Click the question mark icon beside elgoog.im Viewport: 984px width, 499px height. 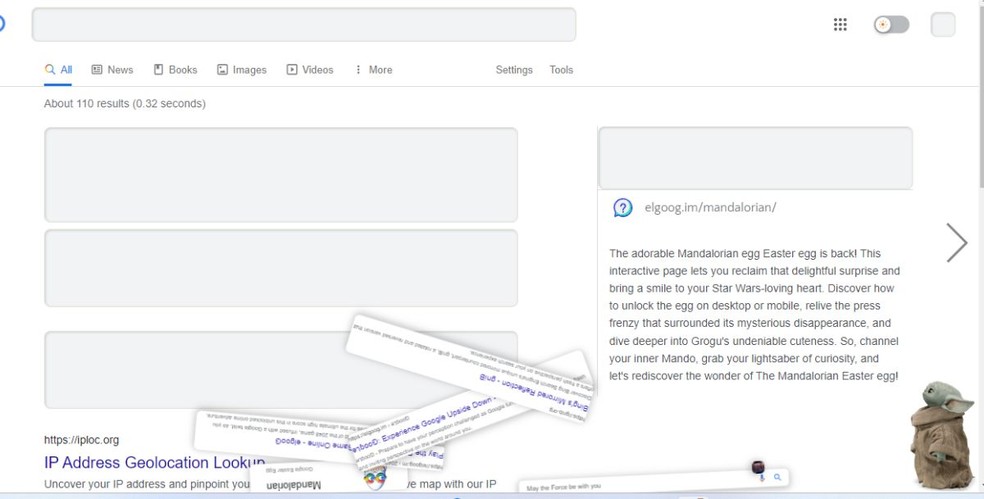pos(623,207)
